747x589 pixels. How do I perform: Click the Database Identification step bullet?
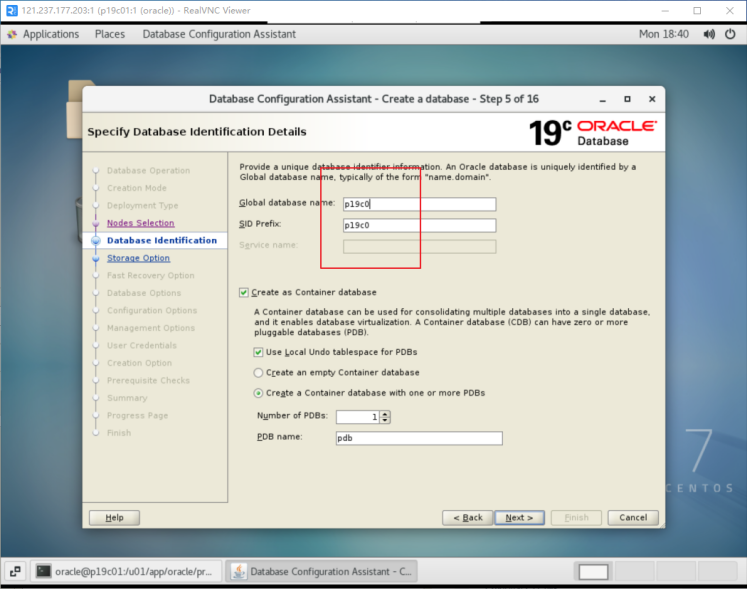[96, 241]
